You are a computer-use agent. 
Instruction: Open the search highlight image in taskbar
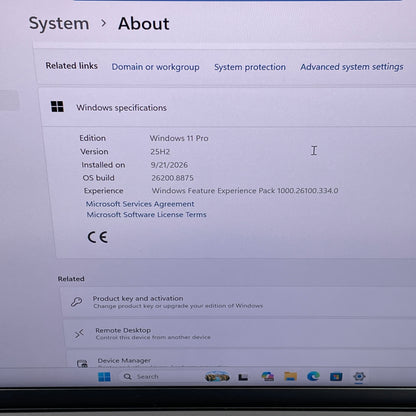tap(217, 377)
